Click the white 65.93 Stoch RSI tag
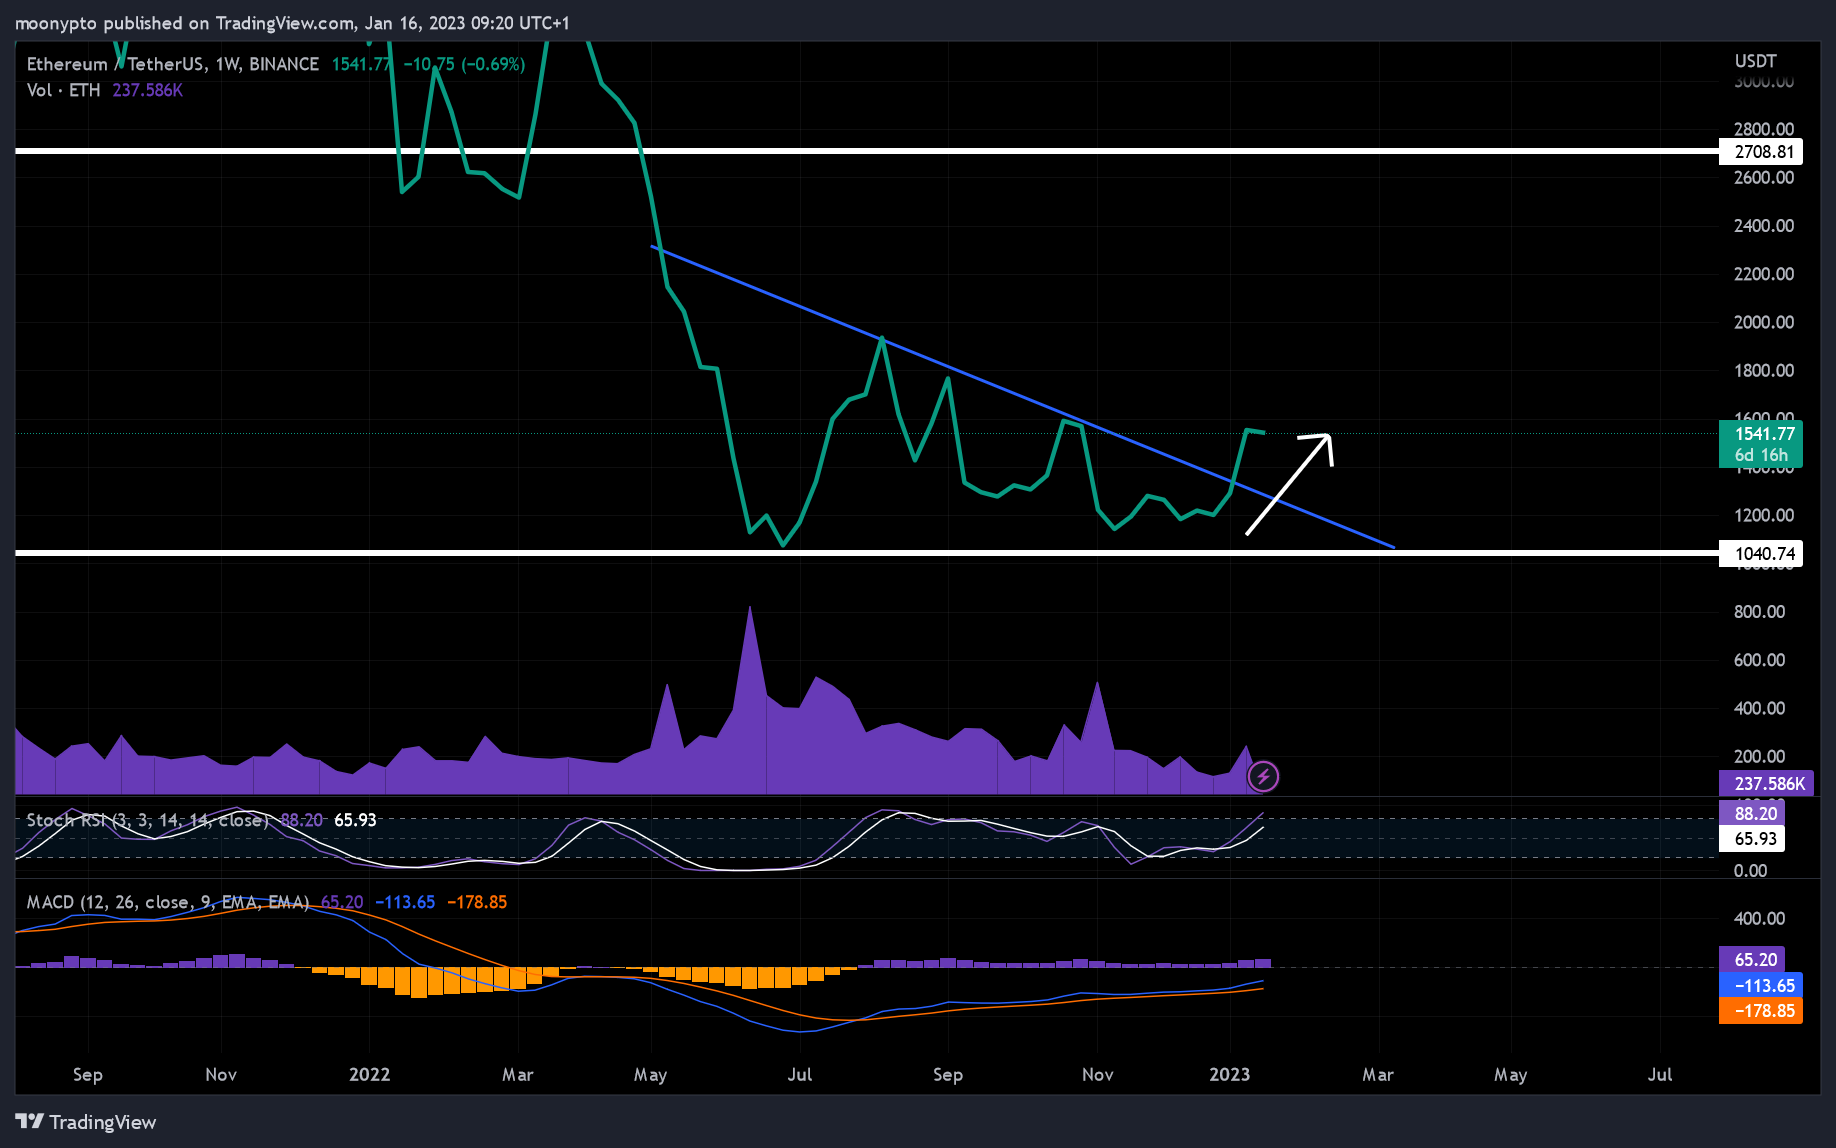The height and width of the screenshot is (1148, 1836). point(1752,839)
